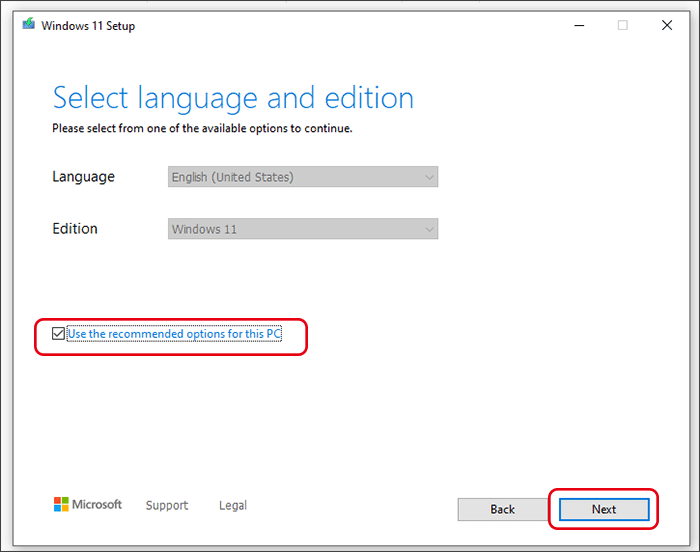
Task: Click the 'Select language and edition' heading
Action: click(x=233, y=98)
